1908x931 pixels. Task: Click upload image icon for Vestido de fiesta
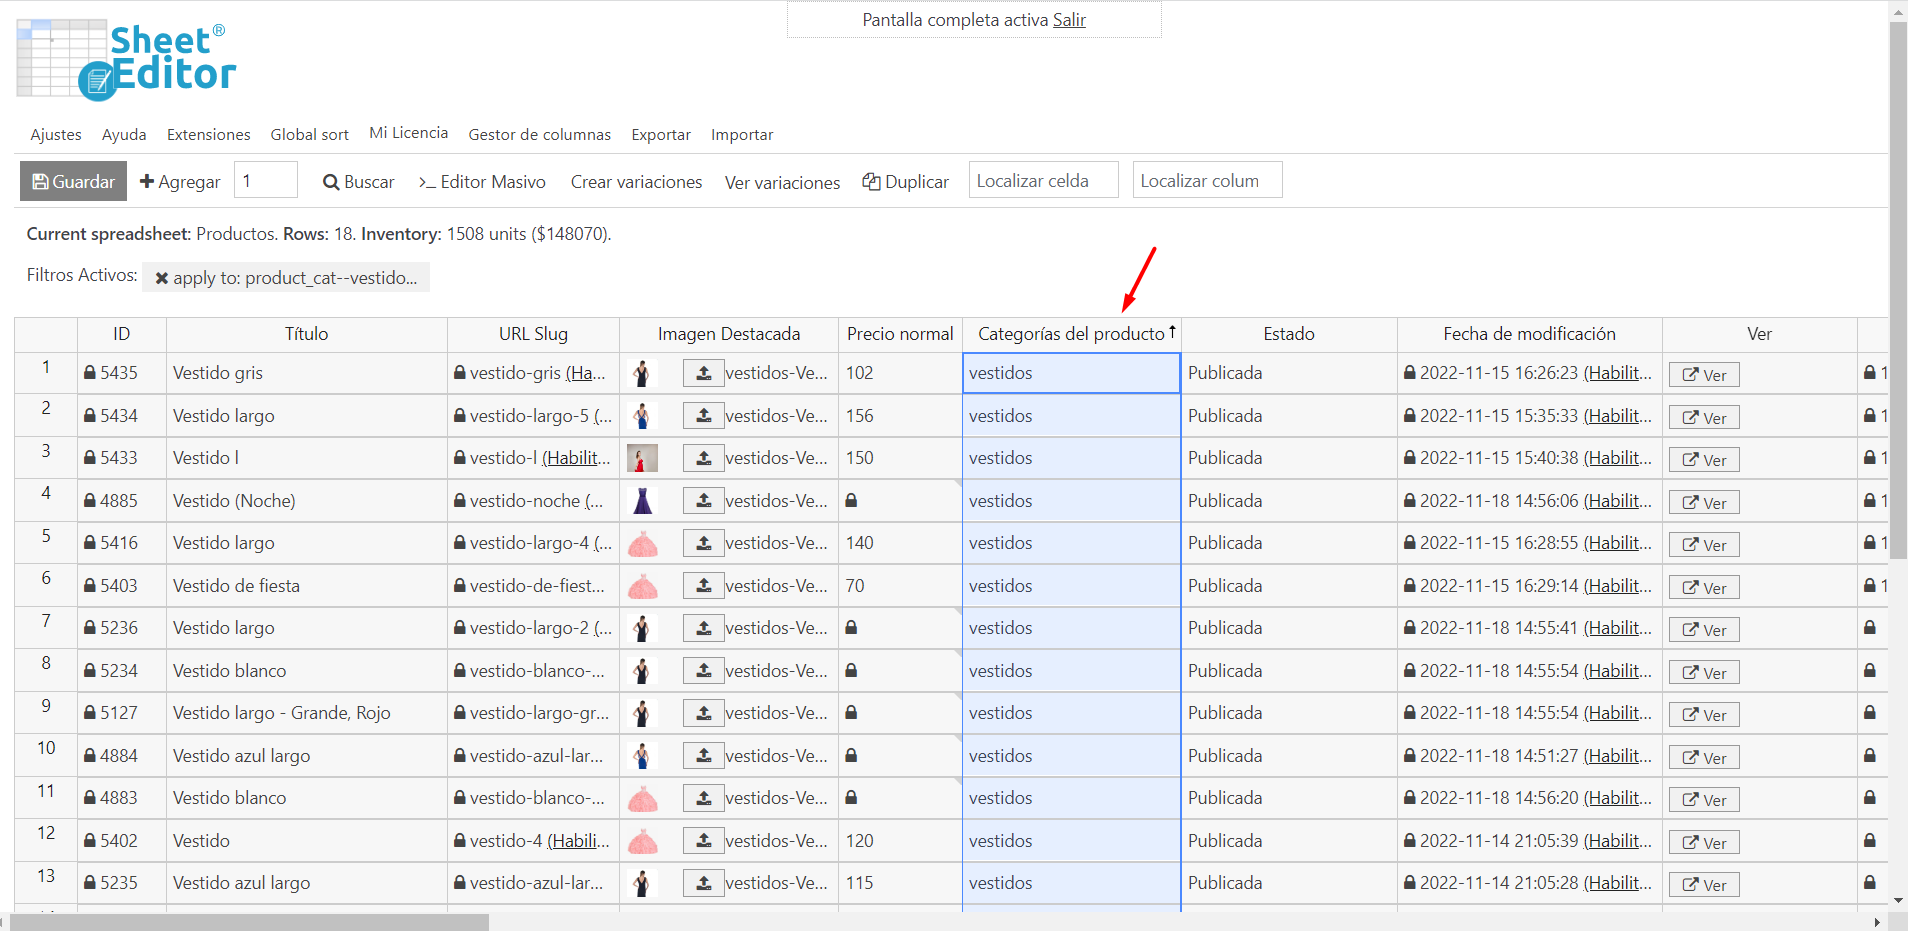click(x=704, y=586)
